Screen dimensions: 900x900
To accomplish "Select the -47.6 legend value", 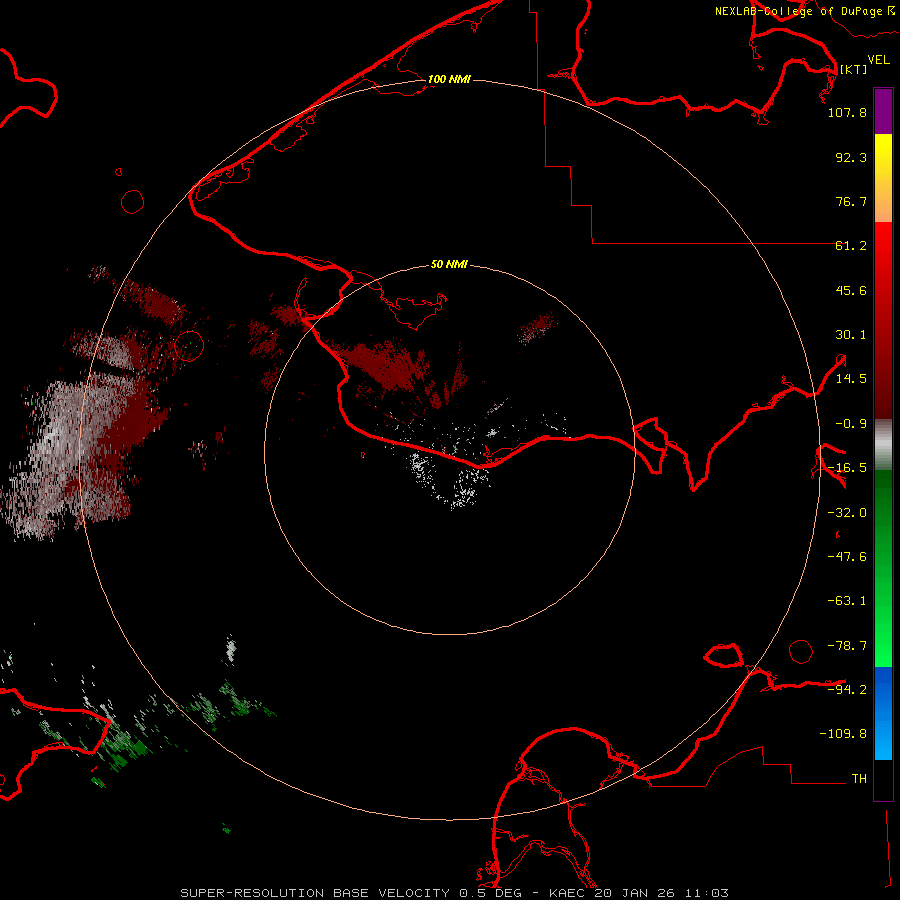I will coord(847,557).
